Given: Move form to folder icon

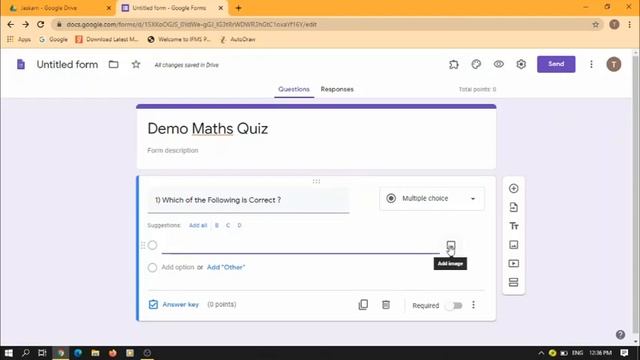Looking at the screenshot, I should [x=113, y=64].
